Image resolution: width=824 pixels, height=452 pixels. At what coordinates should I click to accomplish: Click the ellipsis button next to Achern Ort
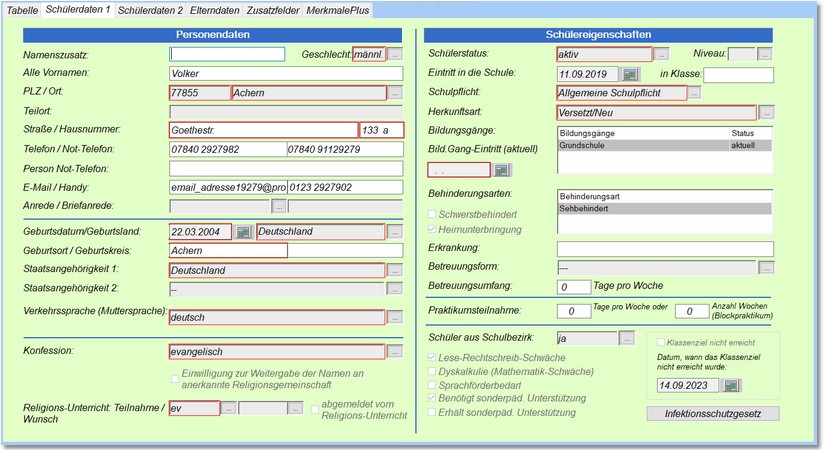395,93
